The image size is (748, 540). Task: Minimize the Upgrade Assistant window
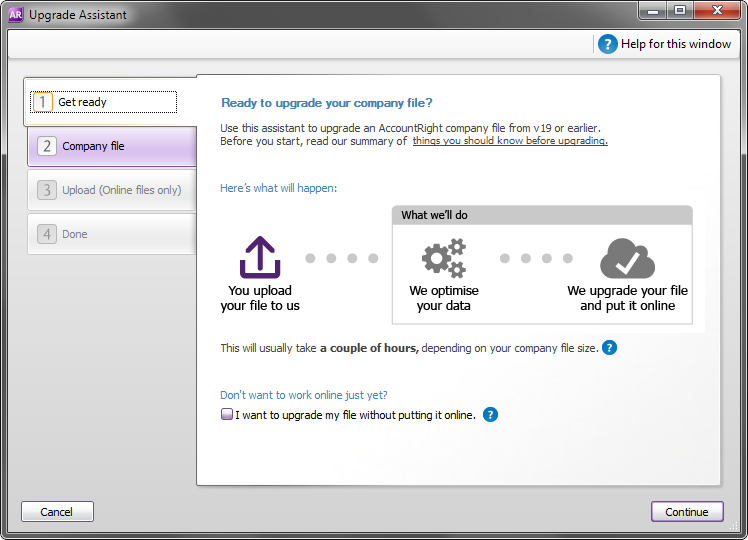[x=654, y=10]
